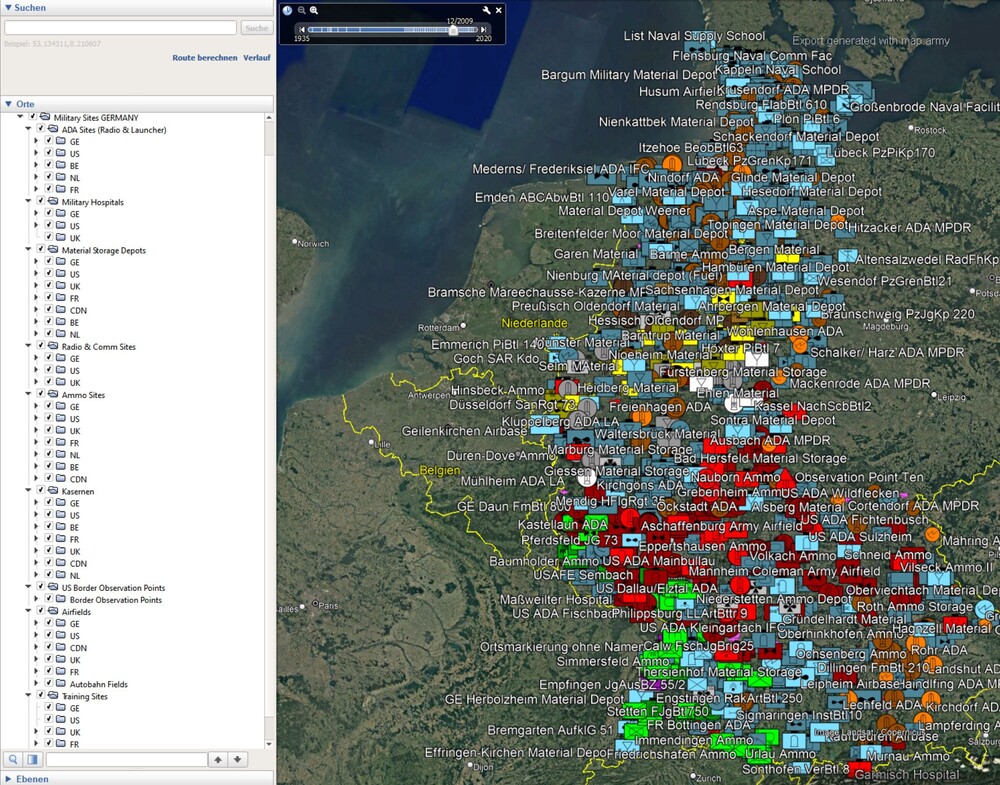Click Bargum Military Material Depot label
Image resolution: width=1000 pixels, height=785 pixels.
[628, 75]
